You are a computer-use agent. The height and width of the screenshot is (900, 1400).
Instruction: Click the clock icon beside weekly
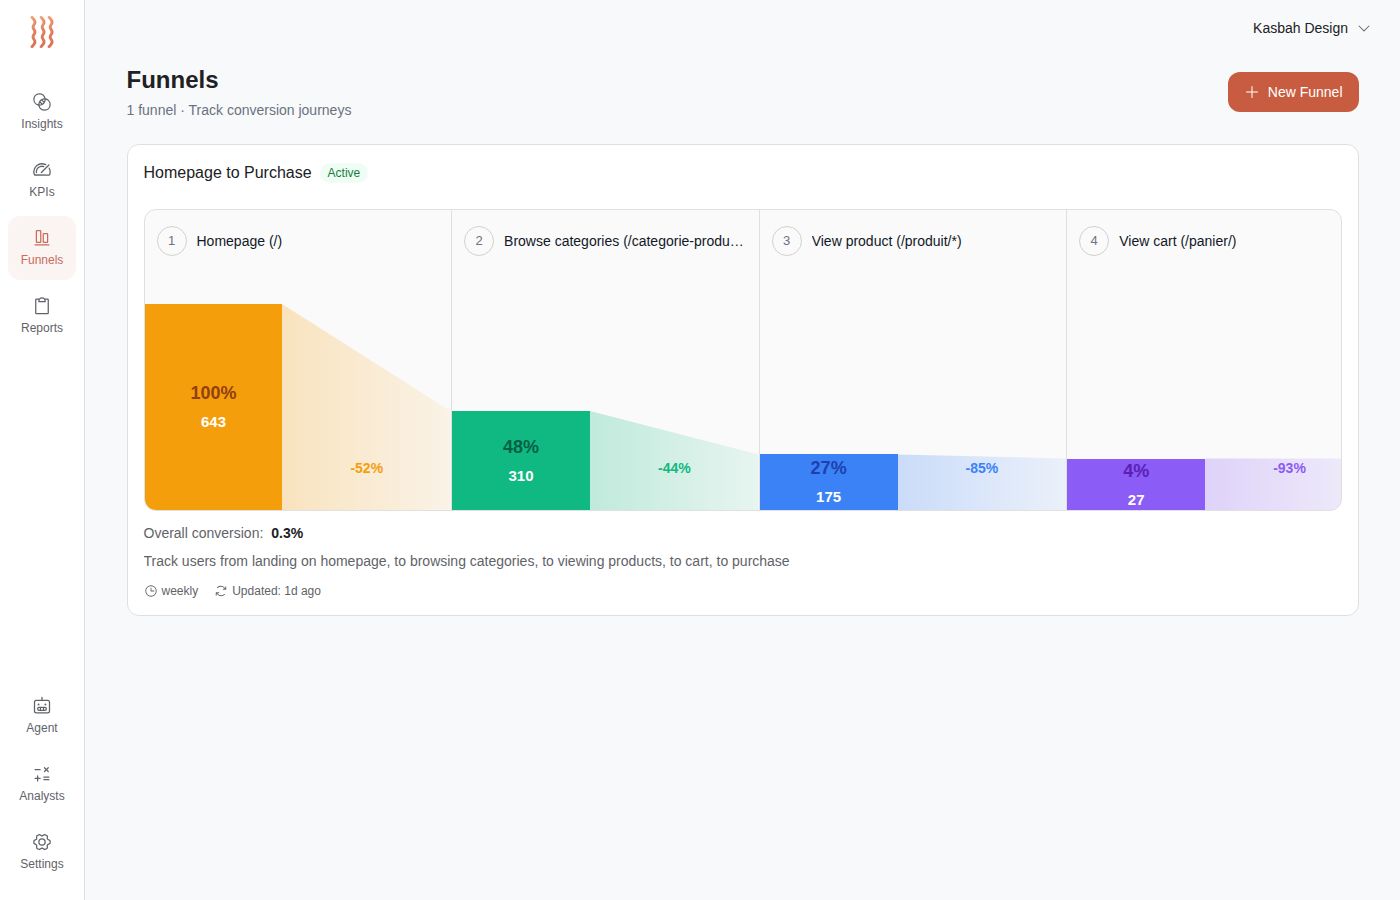tap(150, 590)
